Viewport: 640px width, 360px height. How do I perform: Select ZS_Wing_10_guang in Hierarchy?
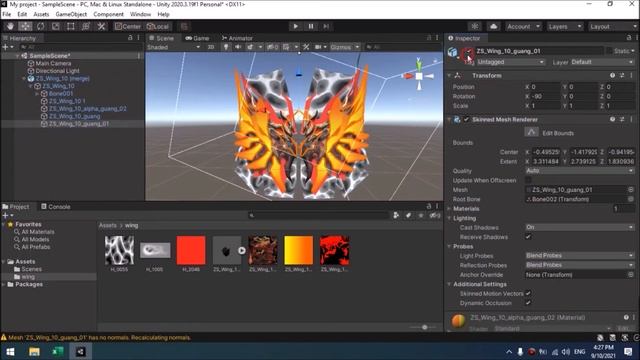coord(74,116)
